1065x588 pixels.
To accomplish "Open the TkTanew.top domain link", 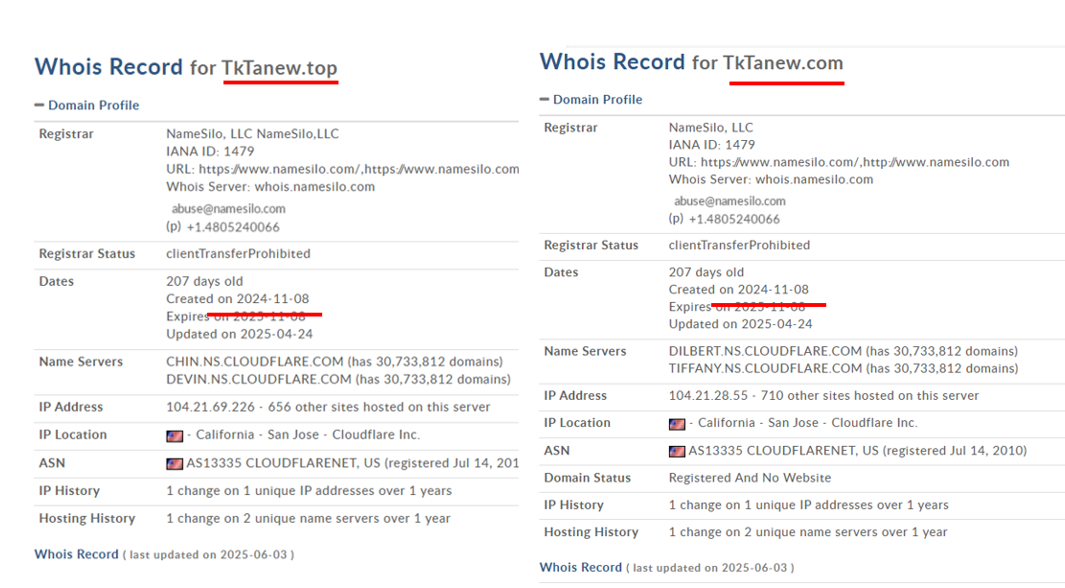I will 280,67.
